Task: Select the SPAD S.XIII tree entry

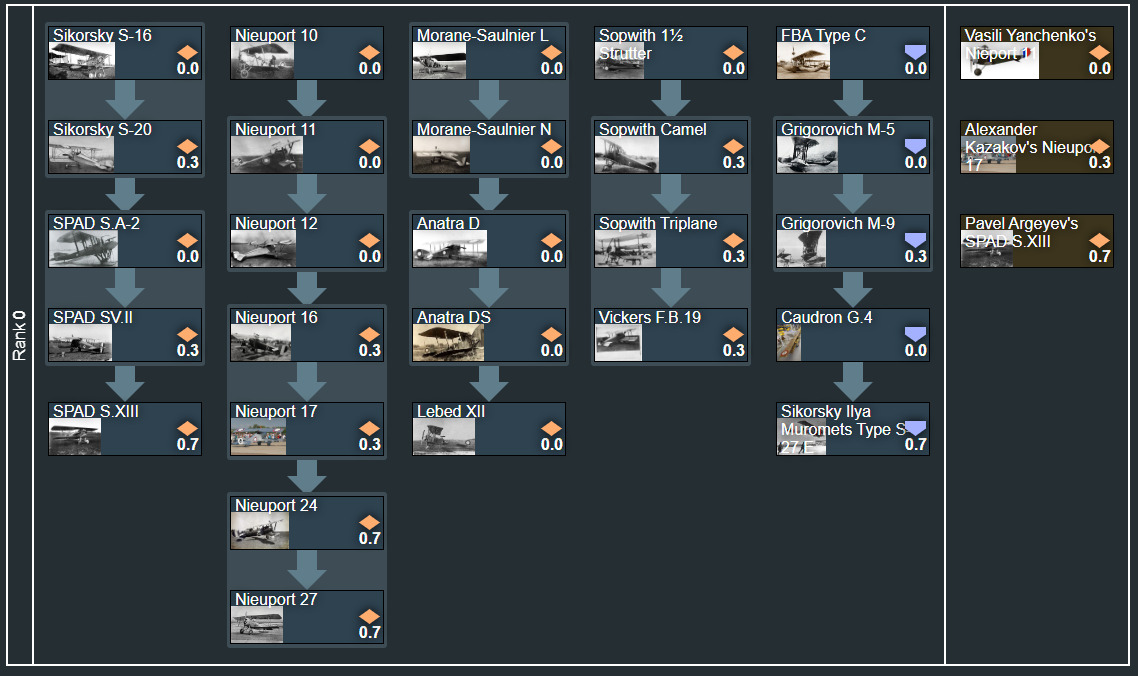Action: click(x=125, y=428)
